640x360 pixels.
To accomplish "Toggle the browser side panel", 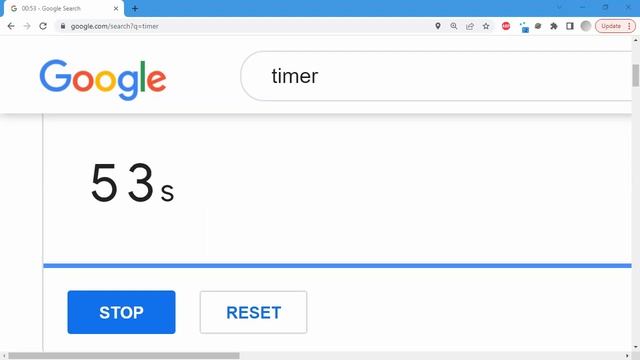I will (570, 26).
